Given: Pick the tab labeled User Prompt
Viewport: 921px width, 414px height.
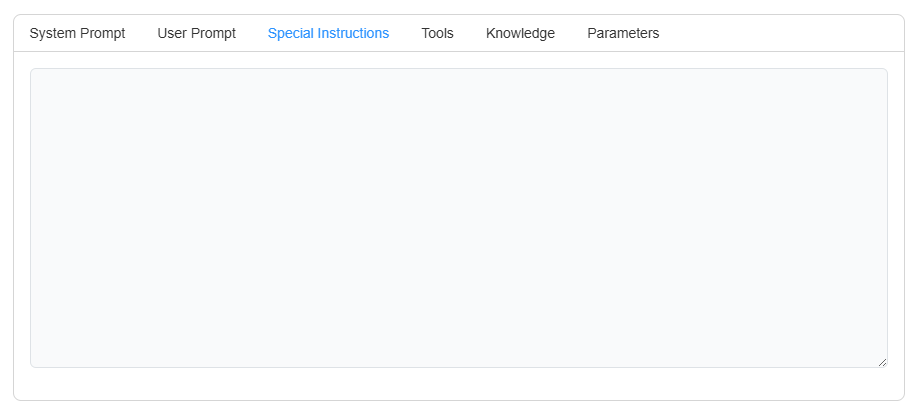Looking at the screenshot, I should pos(196,33).
